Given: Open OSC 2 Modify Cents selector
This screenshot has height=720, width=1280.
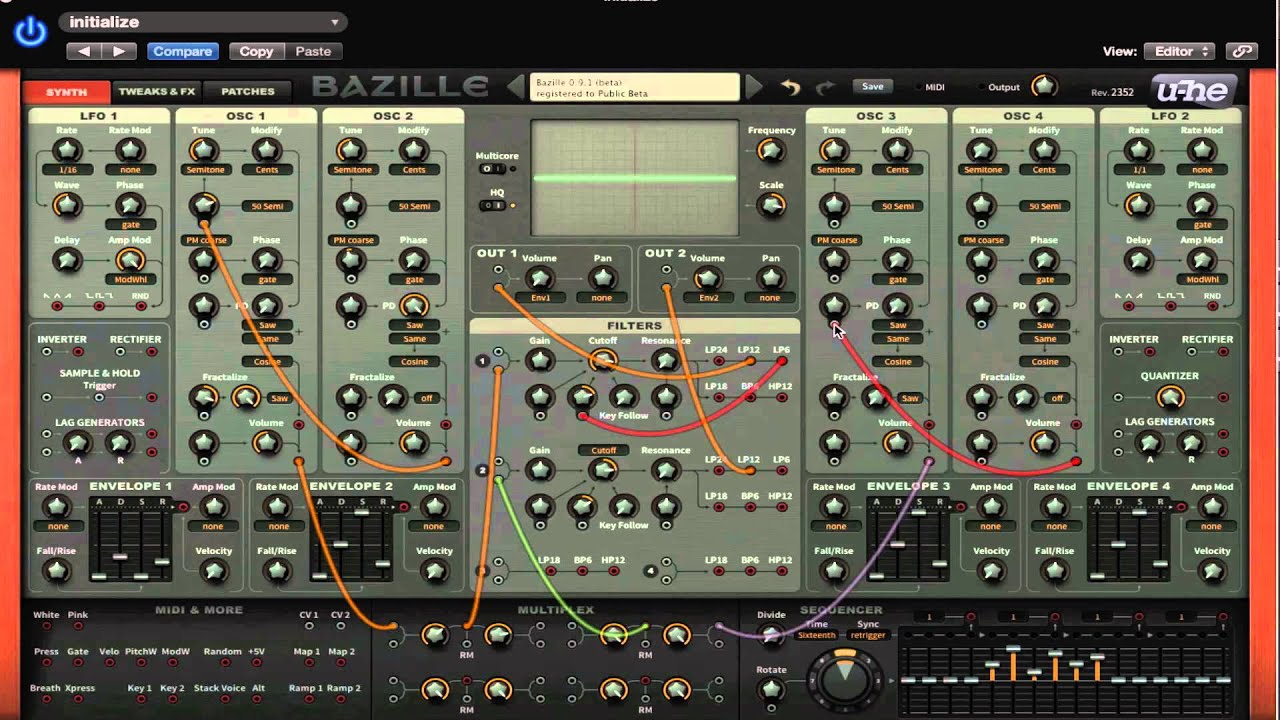Looking at the screenshot, I should (x=413, y=170).
